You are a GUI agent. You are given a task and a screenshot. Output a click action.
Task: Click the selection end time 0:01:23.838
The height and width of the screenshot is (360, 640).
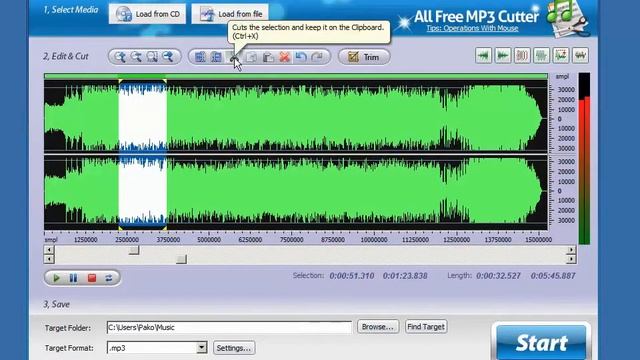(x=405, y=276)
